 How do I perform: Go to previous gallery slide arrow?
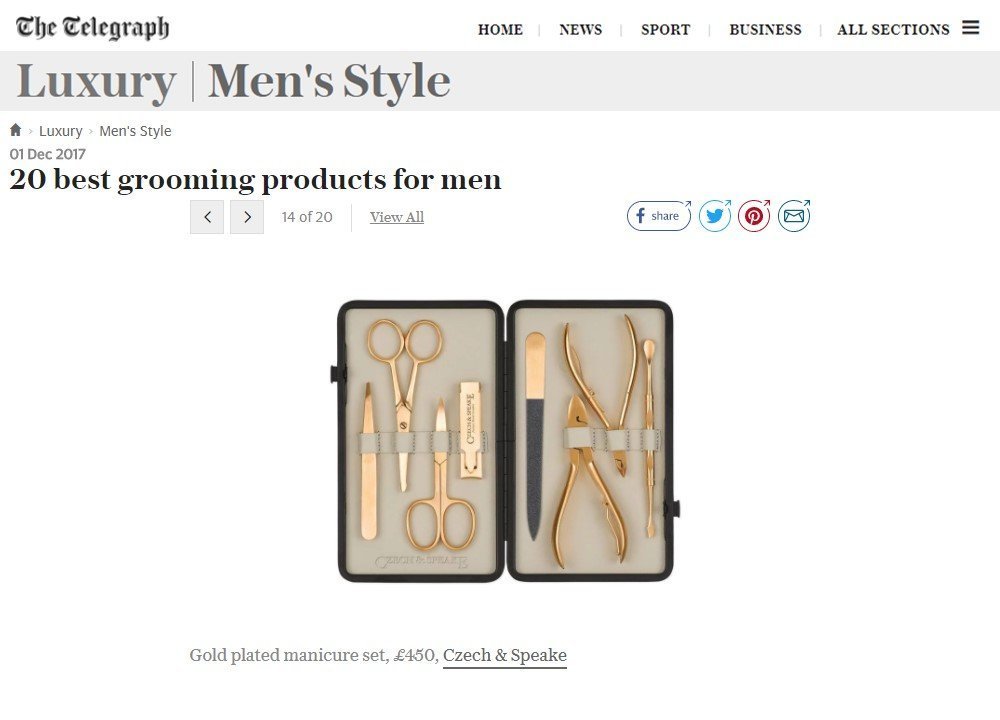(x=207, y=217)
